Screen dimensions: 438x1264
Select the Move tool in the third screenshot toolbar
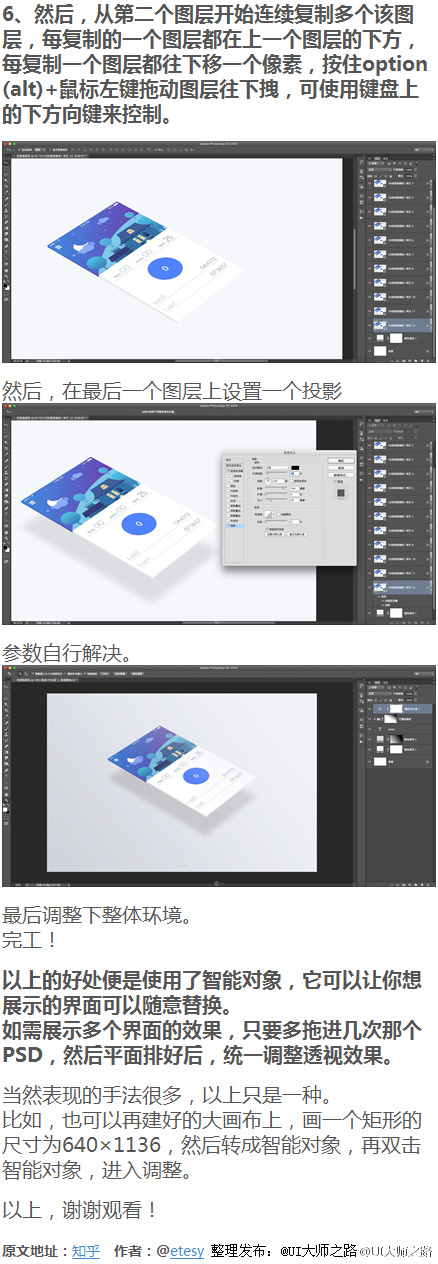(x=7, y=689)
